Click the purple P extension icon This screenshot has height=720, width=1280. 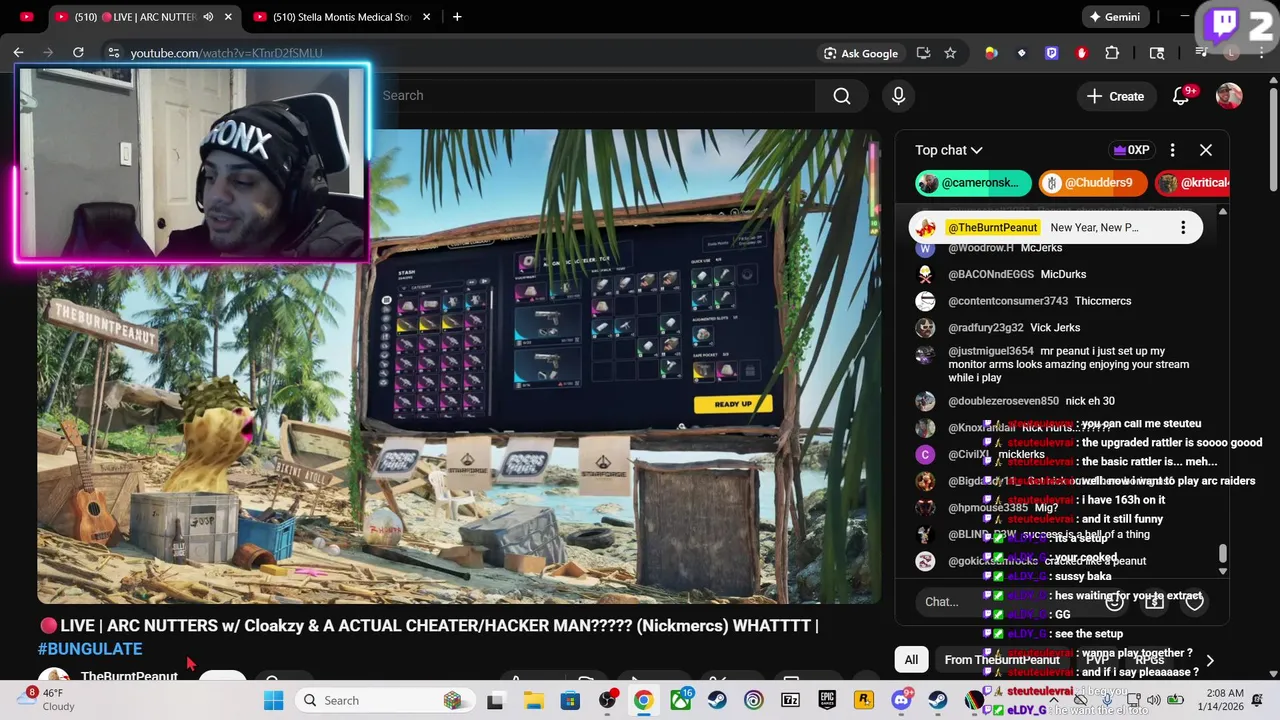tap(1051, 53)
